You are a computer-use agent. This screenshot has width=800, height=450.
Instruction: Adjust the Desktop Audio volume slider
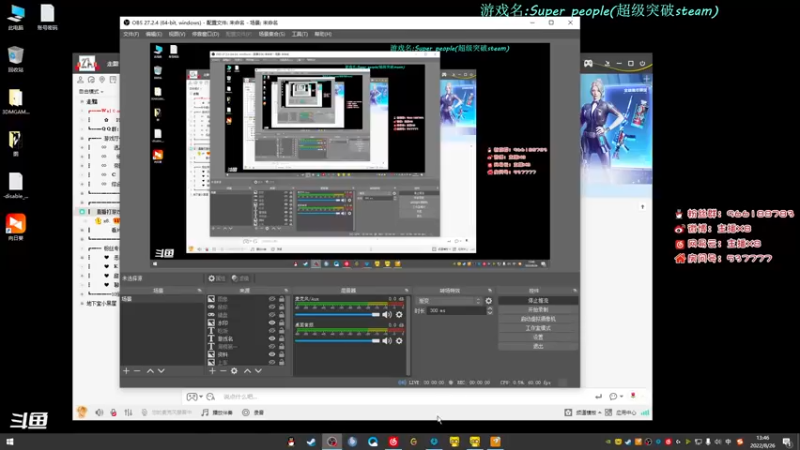pos(338,341)
